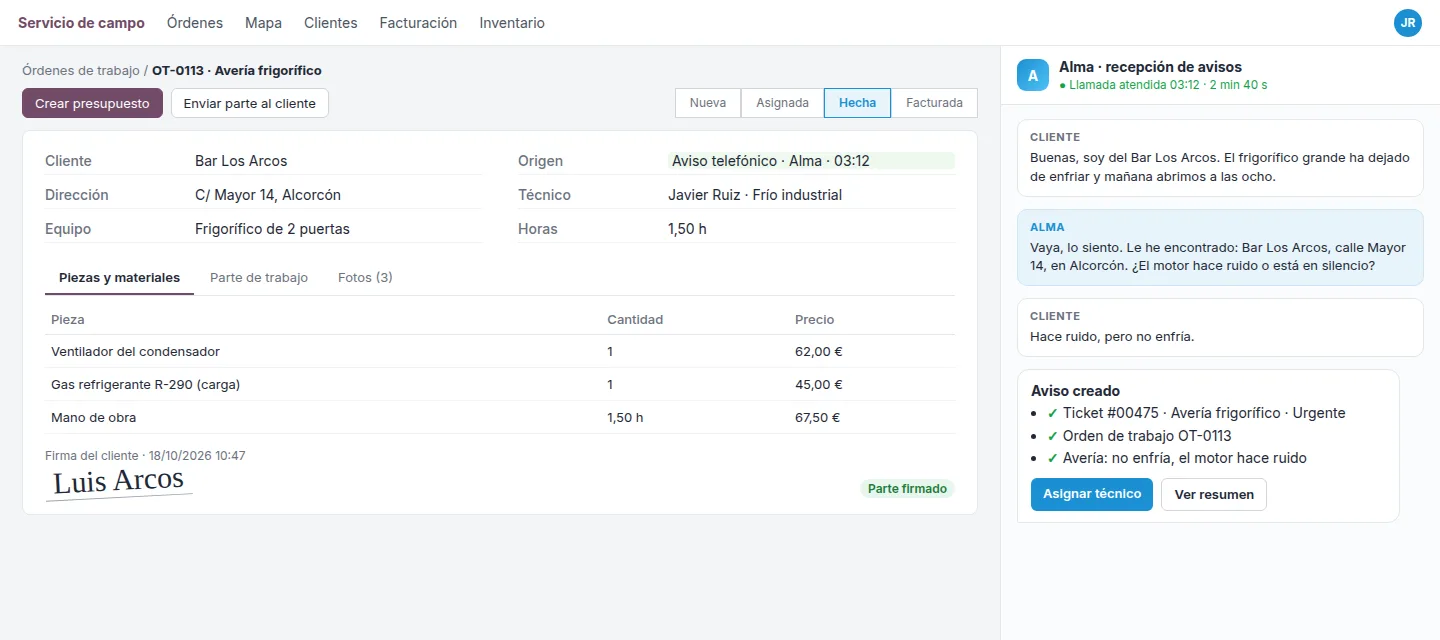Open the JR user avatar

click(x=1408, y=23)
